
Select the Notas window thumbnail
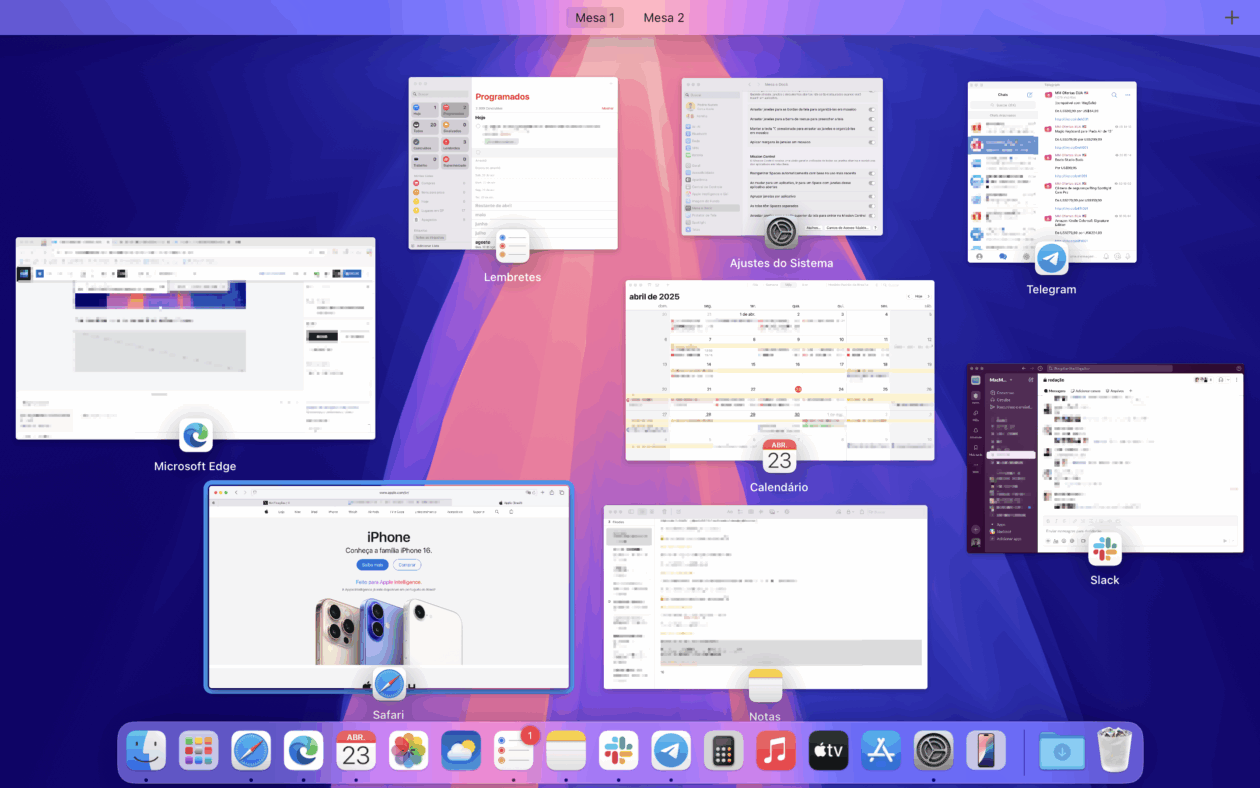point(765,597)
